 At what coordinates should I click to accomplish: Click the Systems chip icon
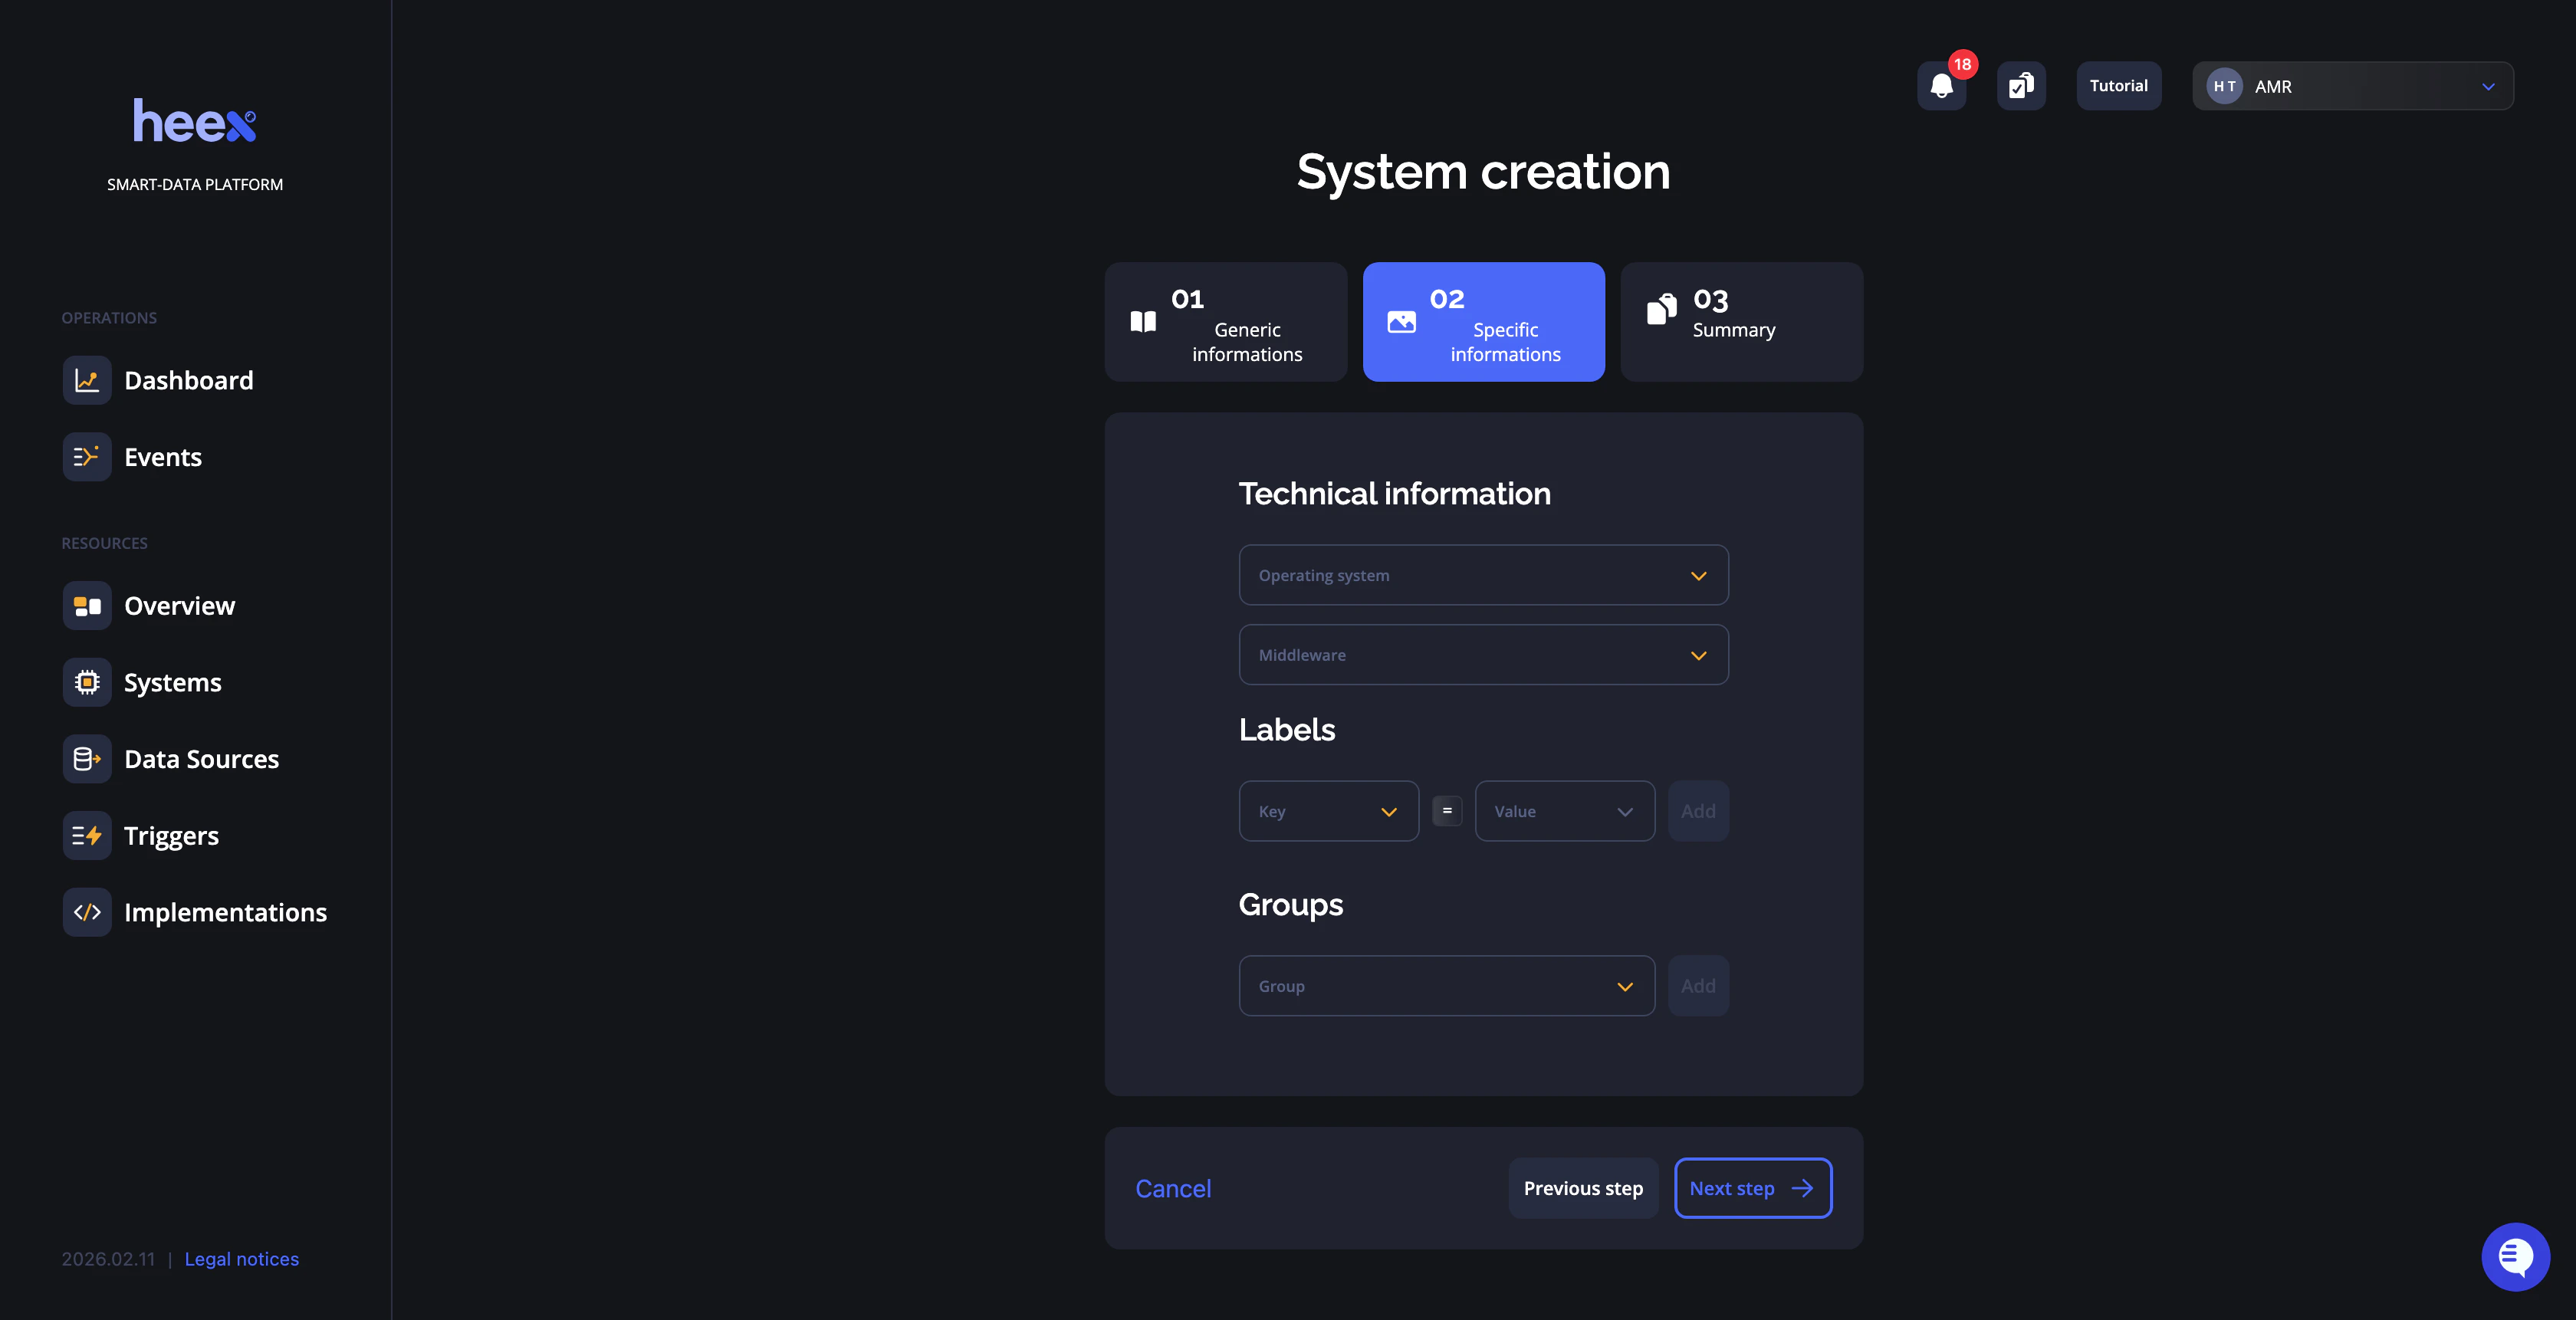87,682
